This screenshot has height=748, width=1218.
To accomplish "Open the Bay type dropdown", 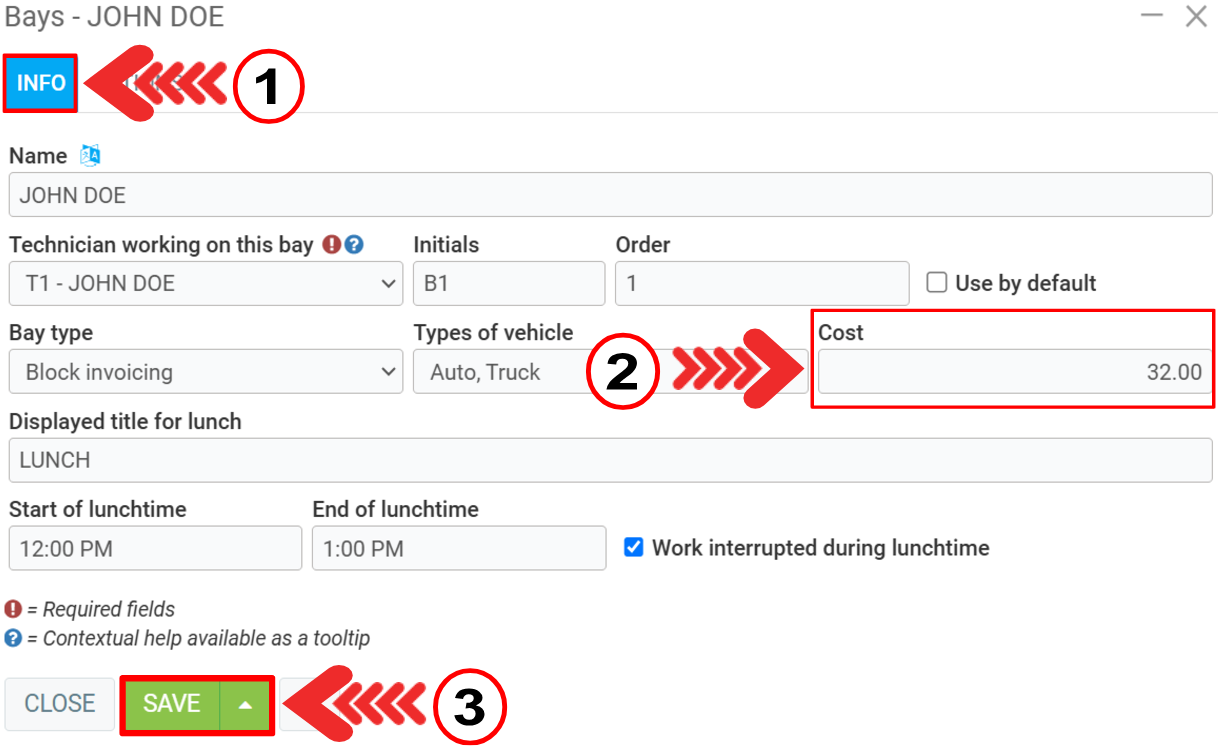I will point(206,372).
